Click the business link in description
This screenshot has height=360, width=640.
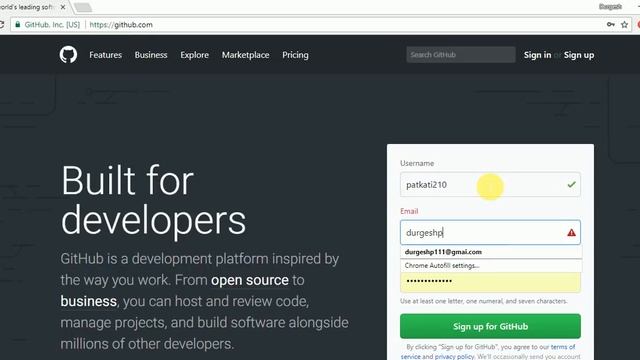coord(89,301)
